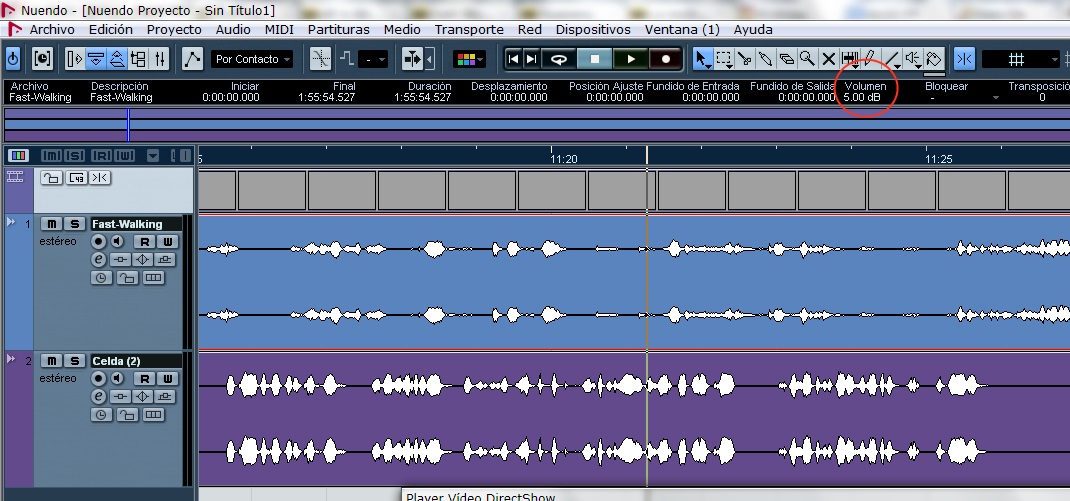
Task: Select the Mute X tool
Action: 828,59
